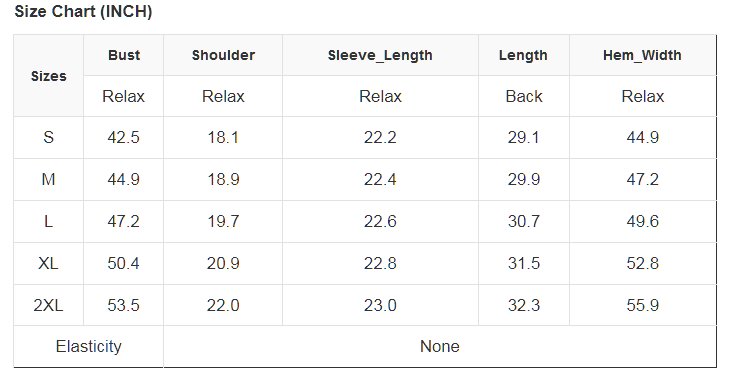
Task: Click the M size row label
Action: [x=49, y=180]
